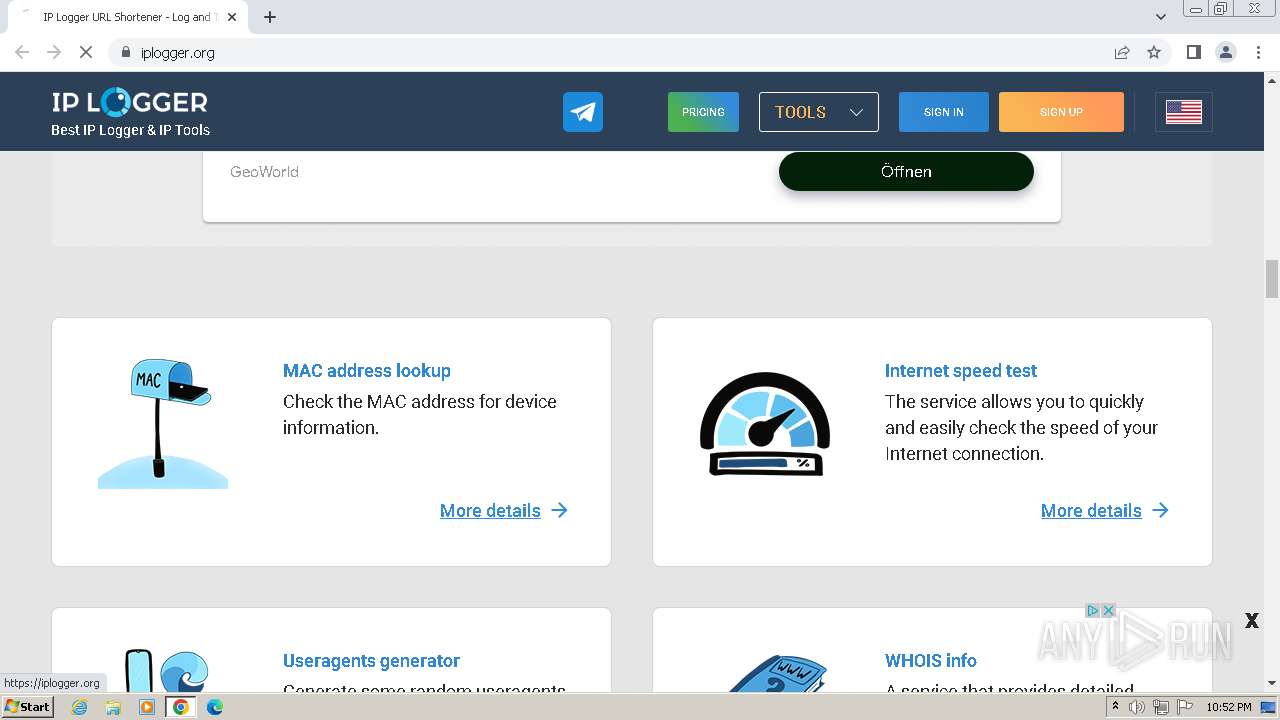Toggle the browser side panel
This screenshot has width=1280, height=720.
click(x=1193, y=52)
